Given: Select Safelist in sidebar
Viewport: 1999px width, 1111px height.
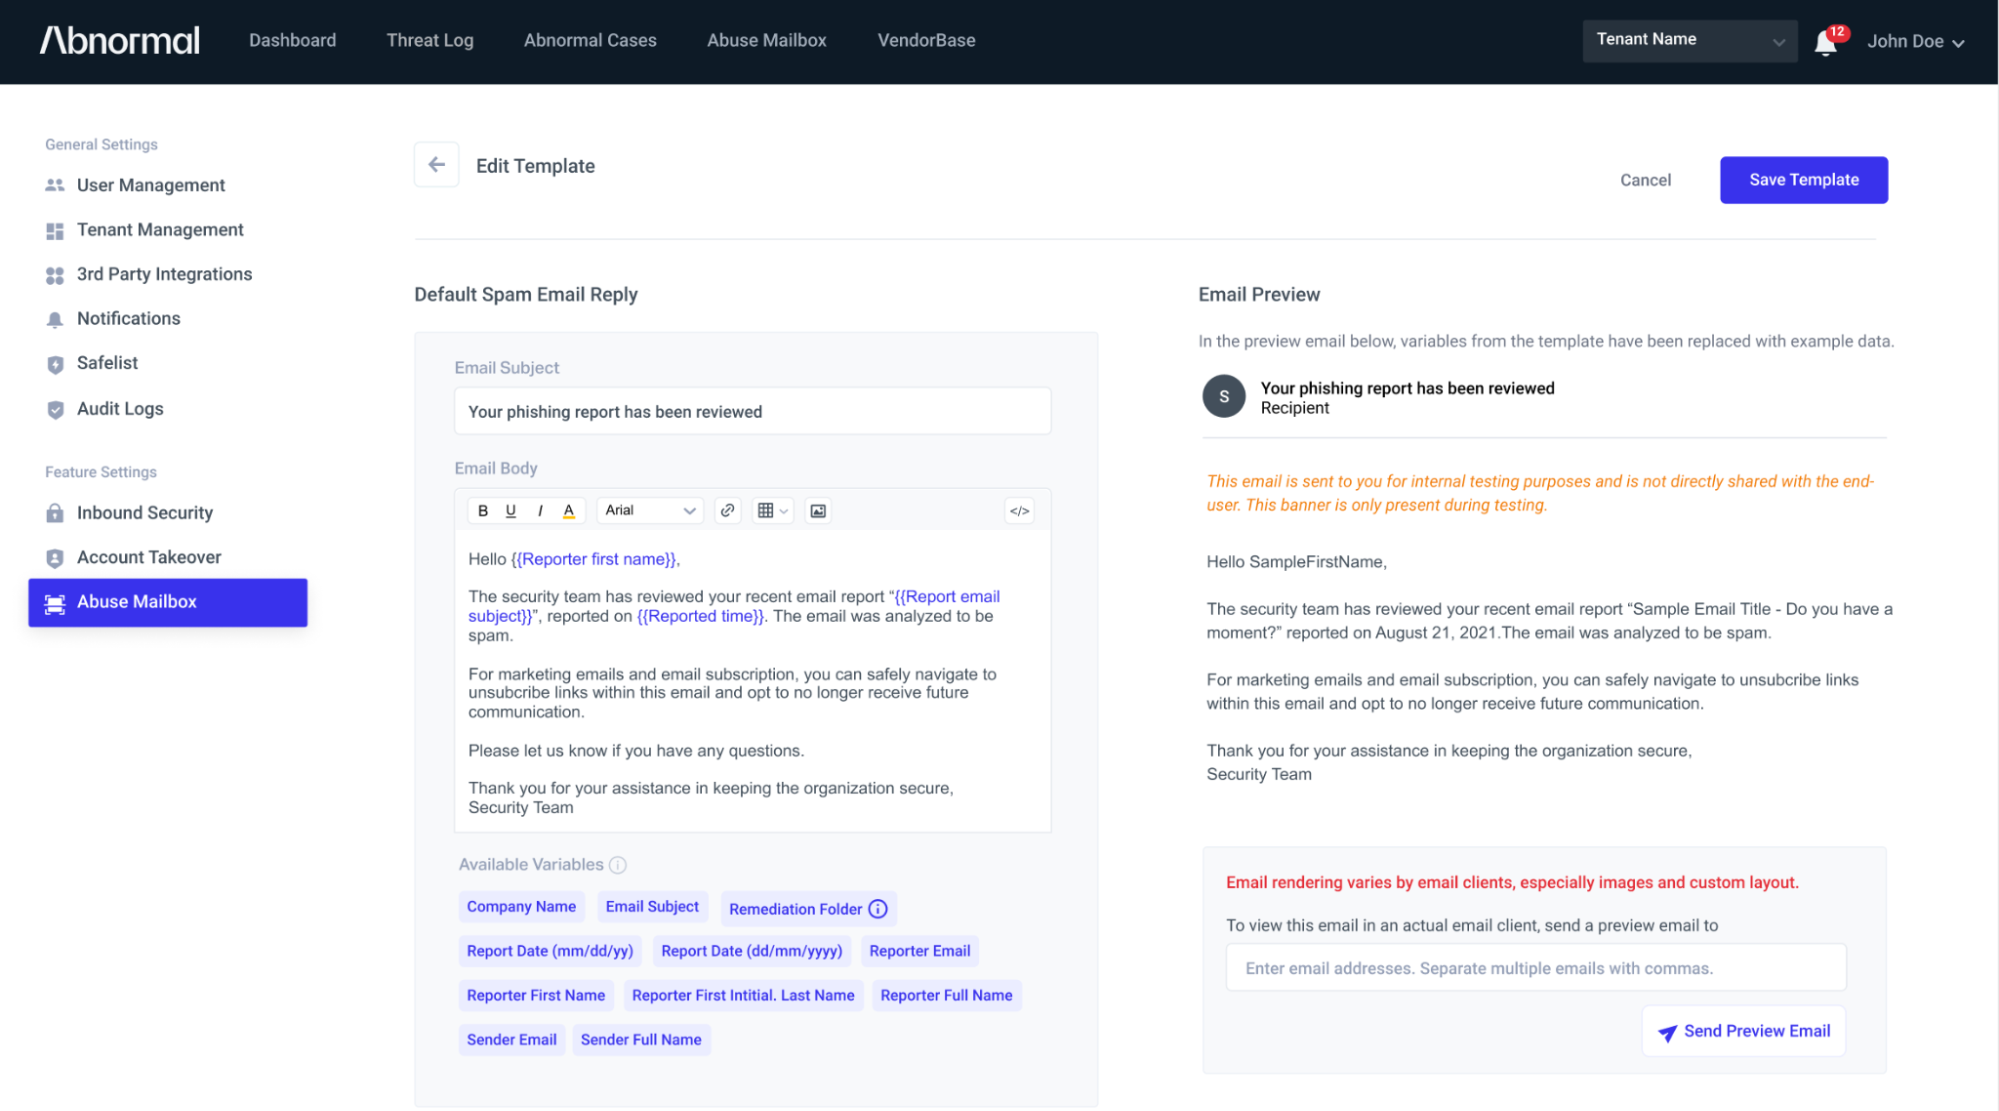Looking at the screenshot, I should click(x=107, y=363).
